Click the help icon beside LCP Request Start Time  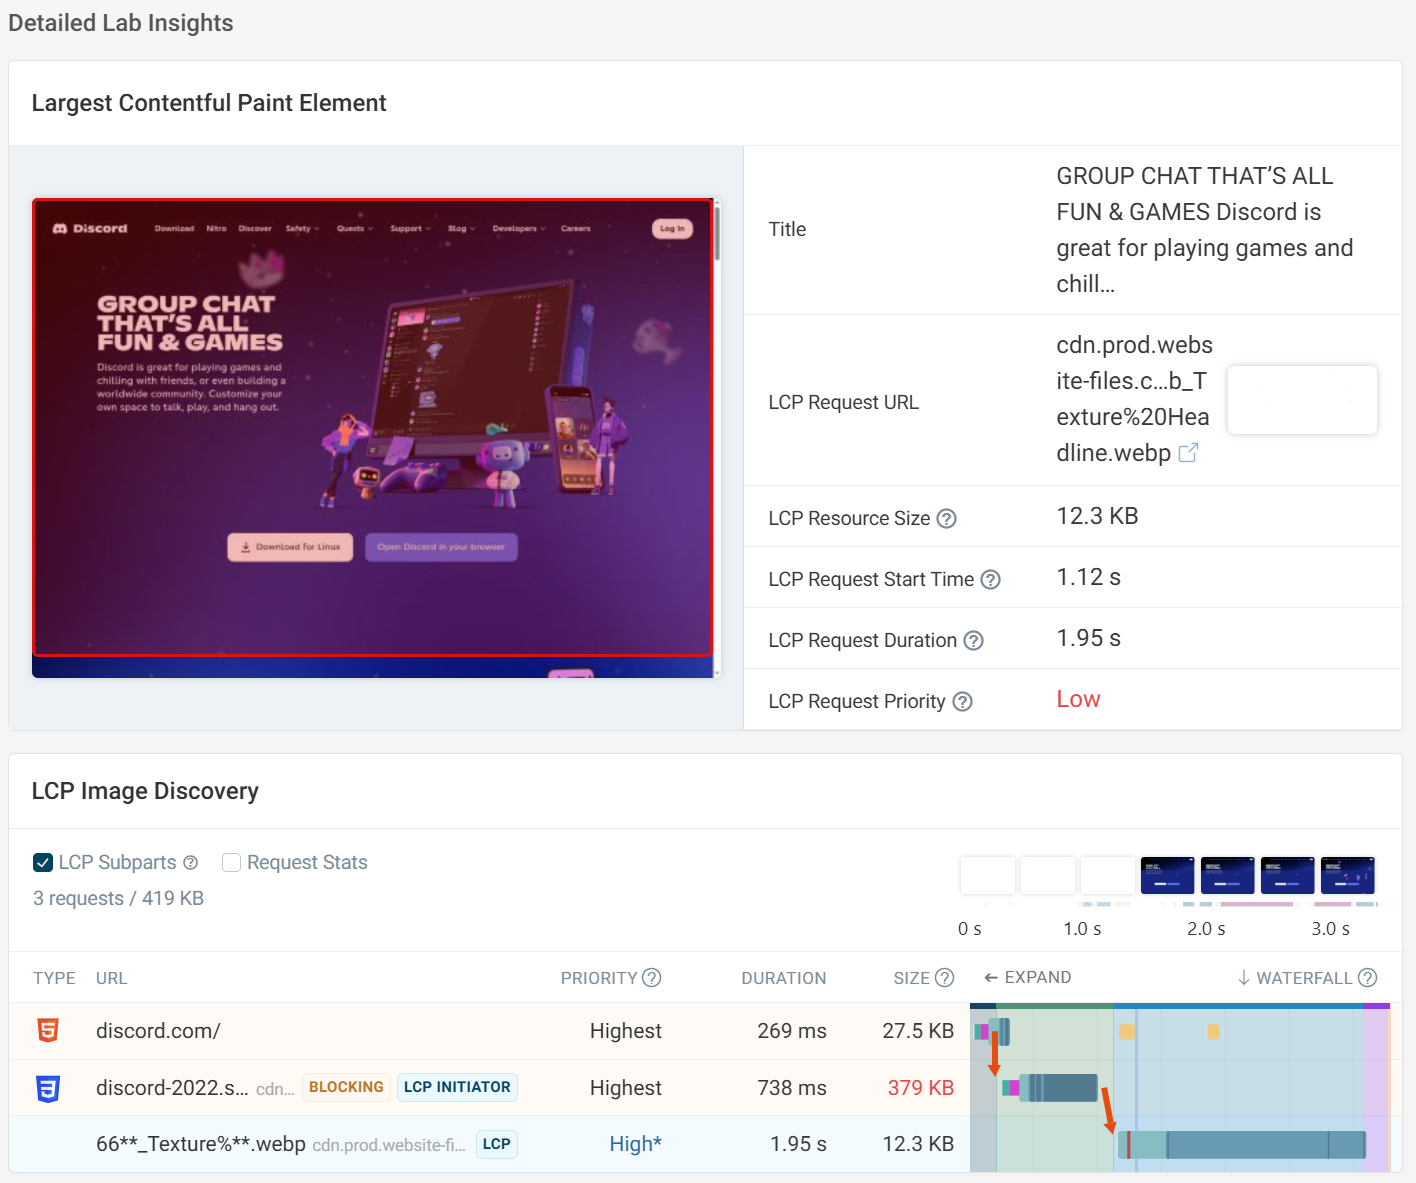(x=990, y=579)
